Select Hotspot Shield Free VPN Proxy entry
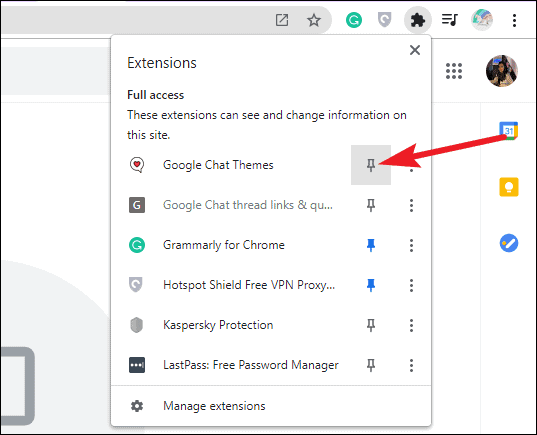Screen dimensions: 537x435 231,285
